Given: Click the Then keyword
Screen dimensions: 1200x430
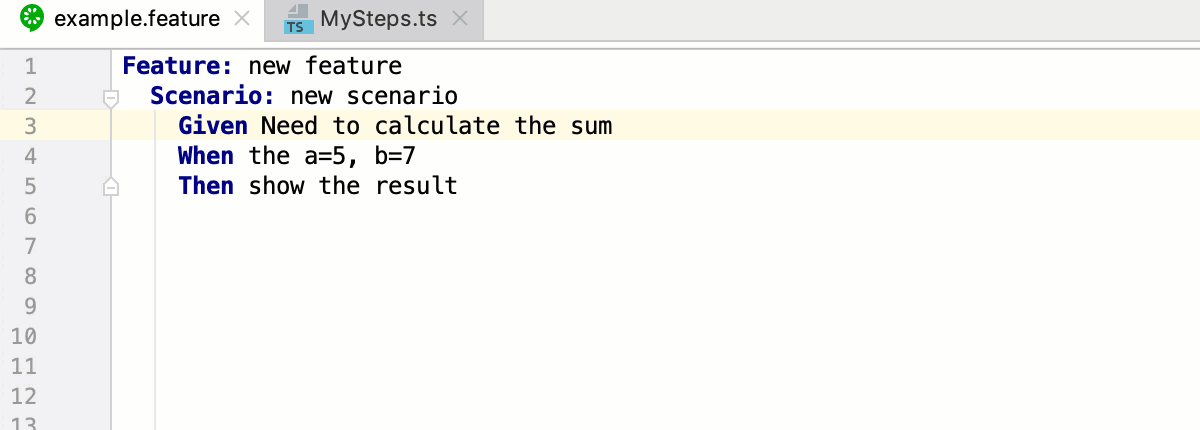Looking at the screenshot, I should 206,186.
